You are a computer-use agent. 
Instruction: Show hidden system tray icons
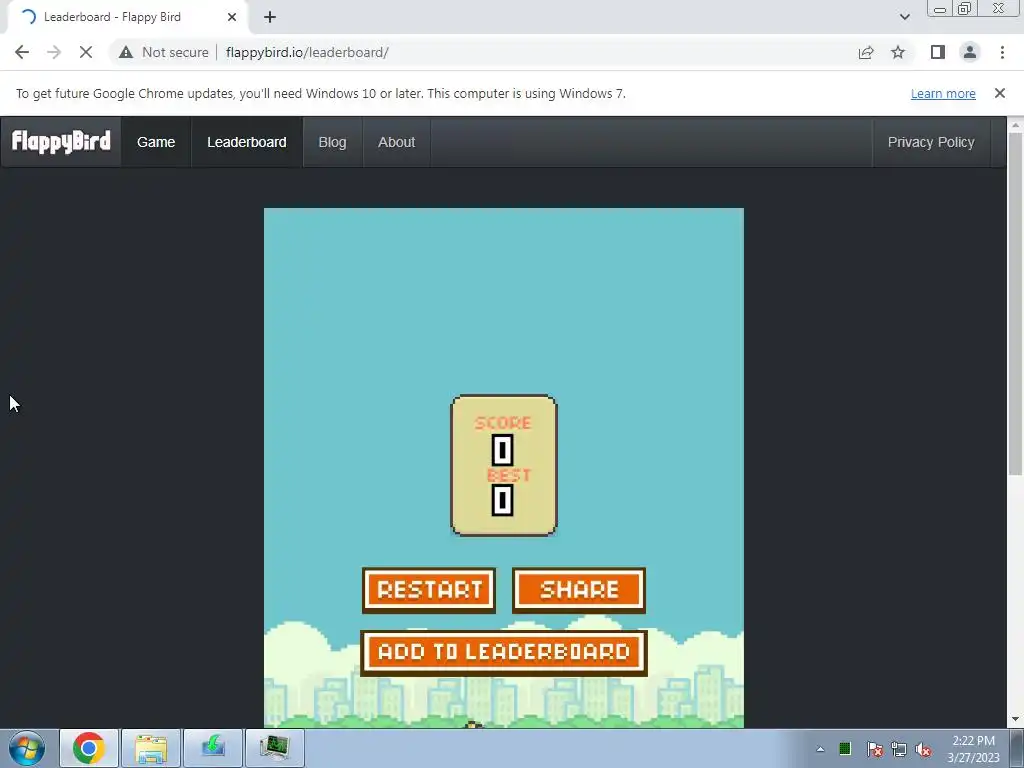point(820,749)
